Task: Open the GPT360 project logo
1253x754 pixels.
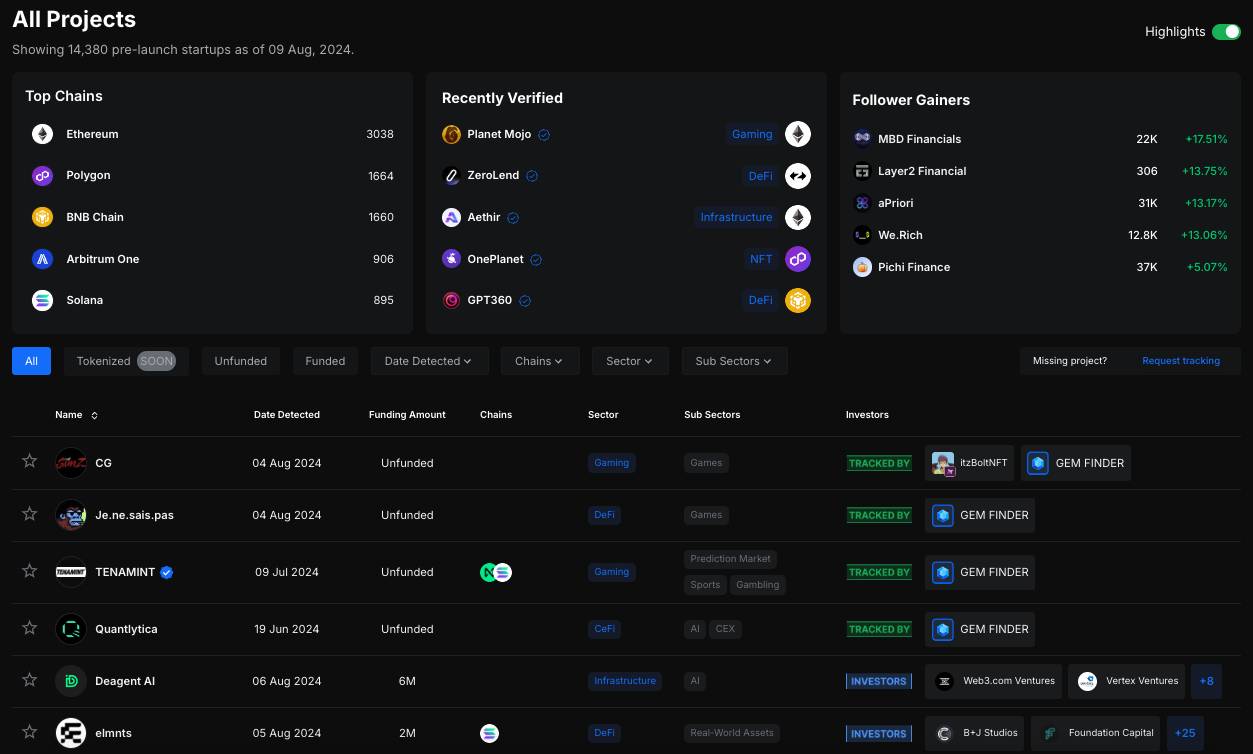Action: tap(452, 300)
